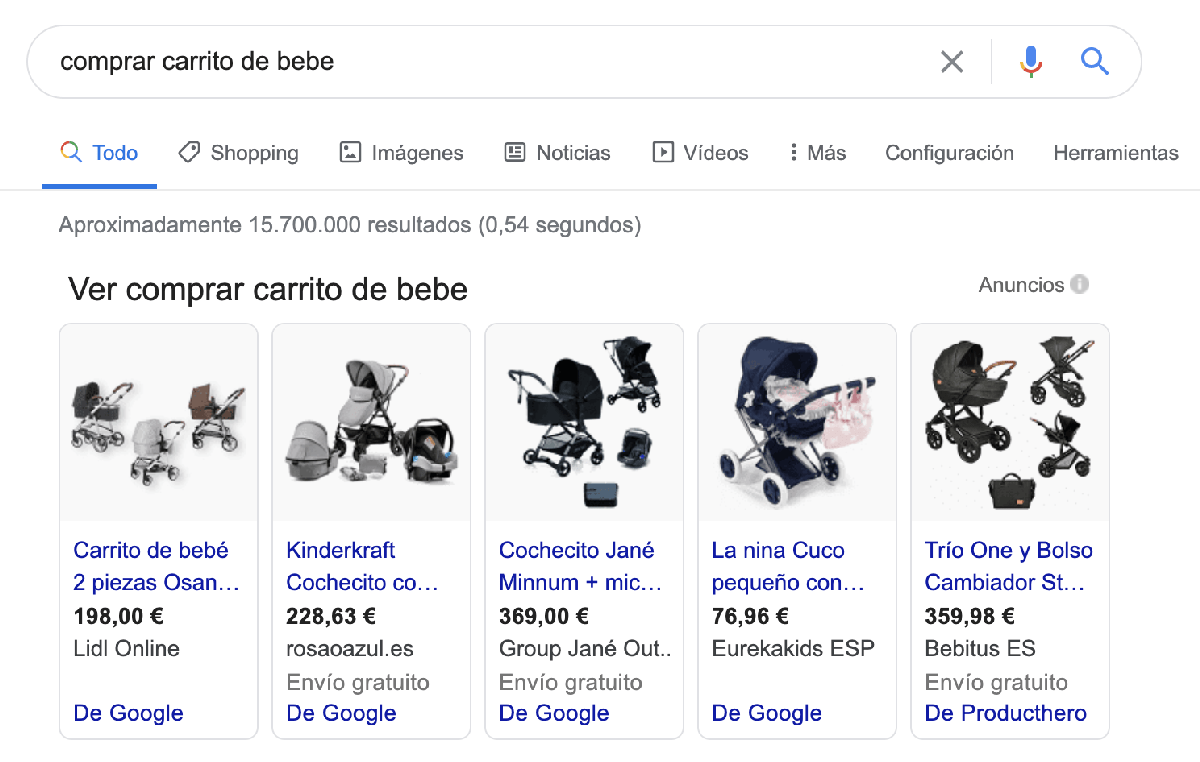Click the magnifier icon on the Todo tab
This screenshot has width=1200, height=762.
(x=71, y=152)
